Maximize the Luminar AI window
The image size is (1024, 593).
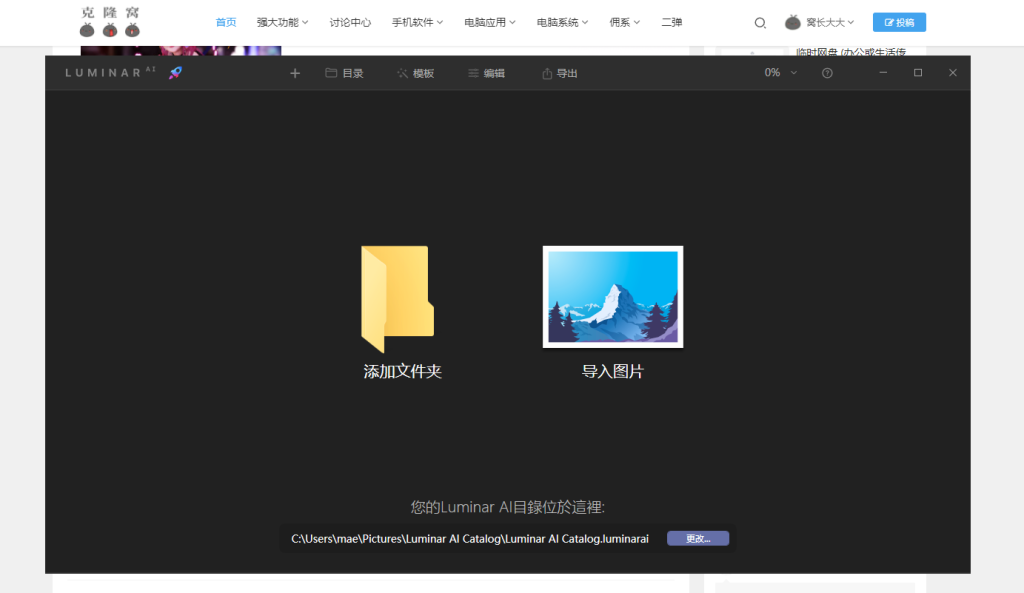[918, 72]
